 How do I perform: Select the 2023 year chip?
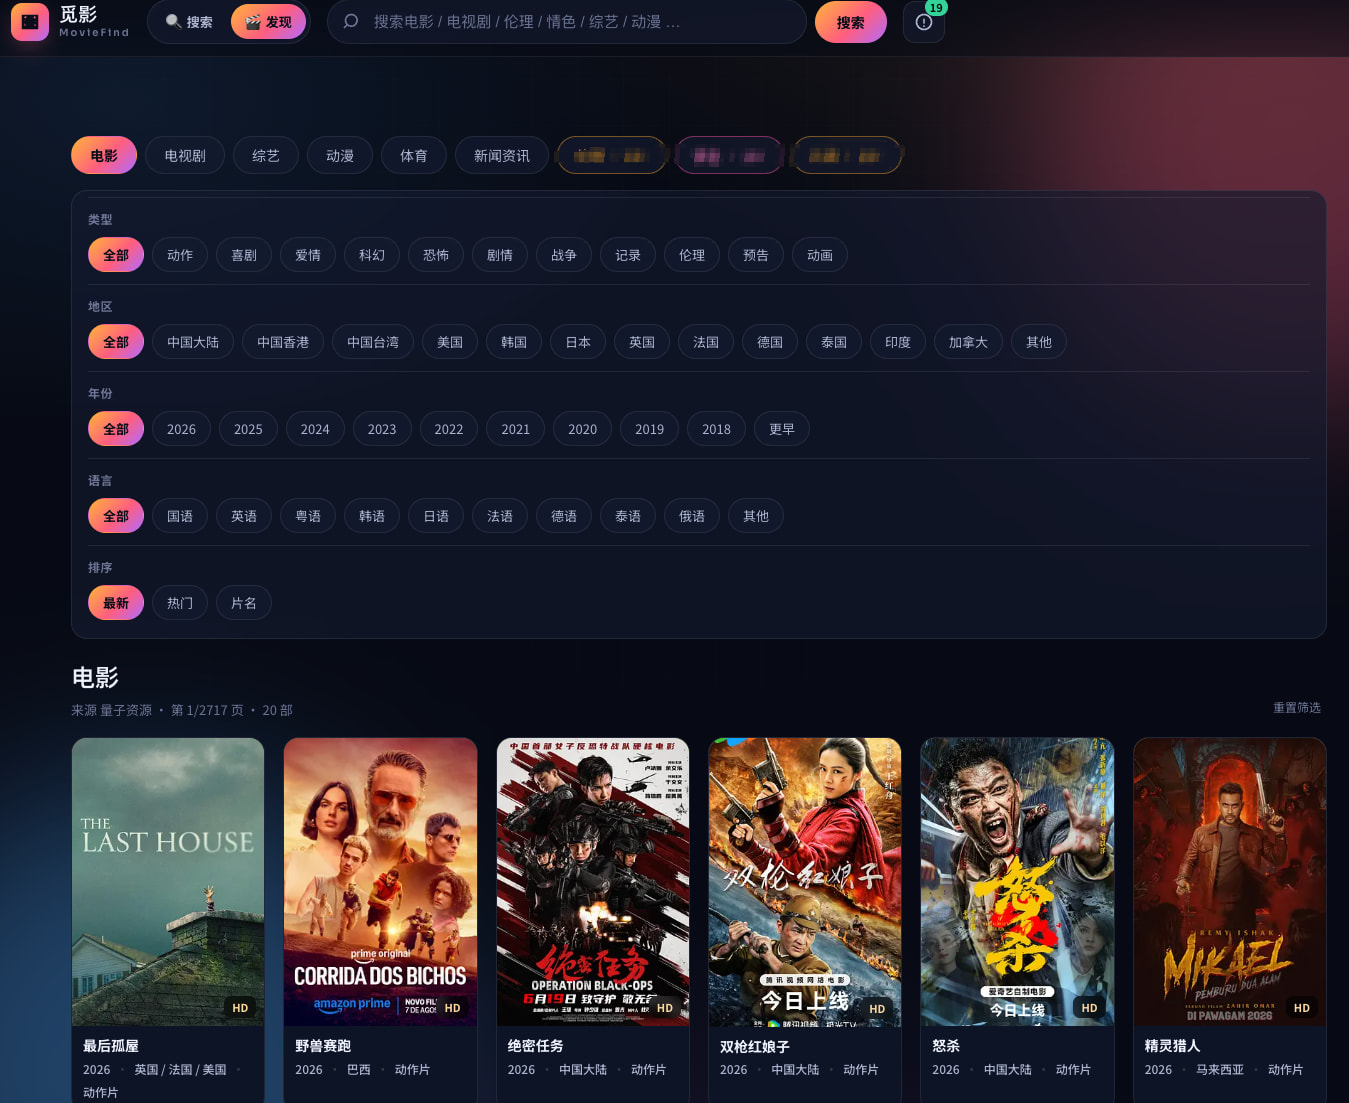pos(382,429)
